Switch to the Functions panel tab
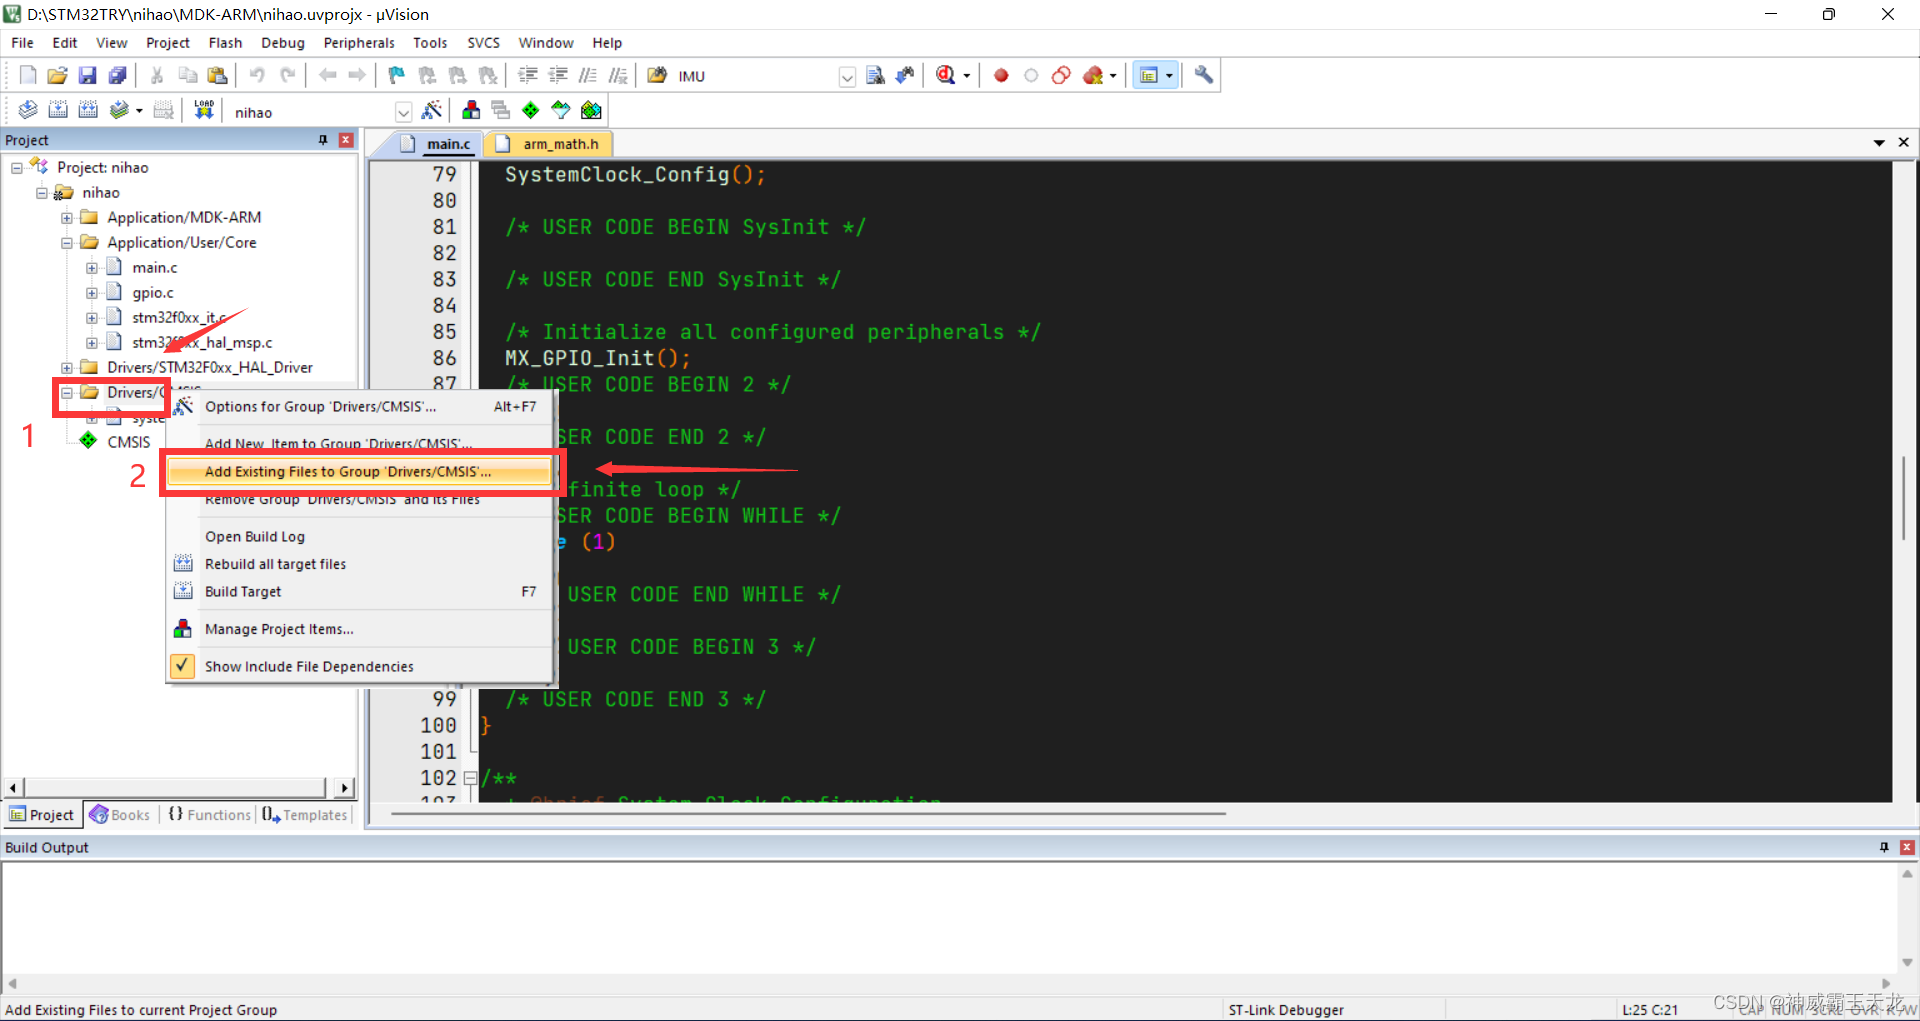The image size is (1920, 1021). click(210, 815)
